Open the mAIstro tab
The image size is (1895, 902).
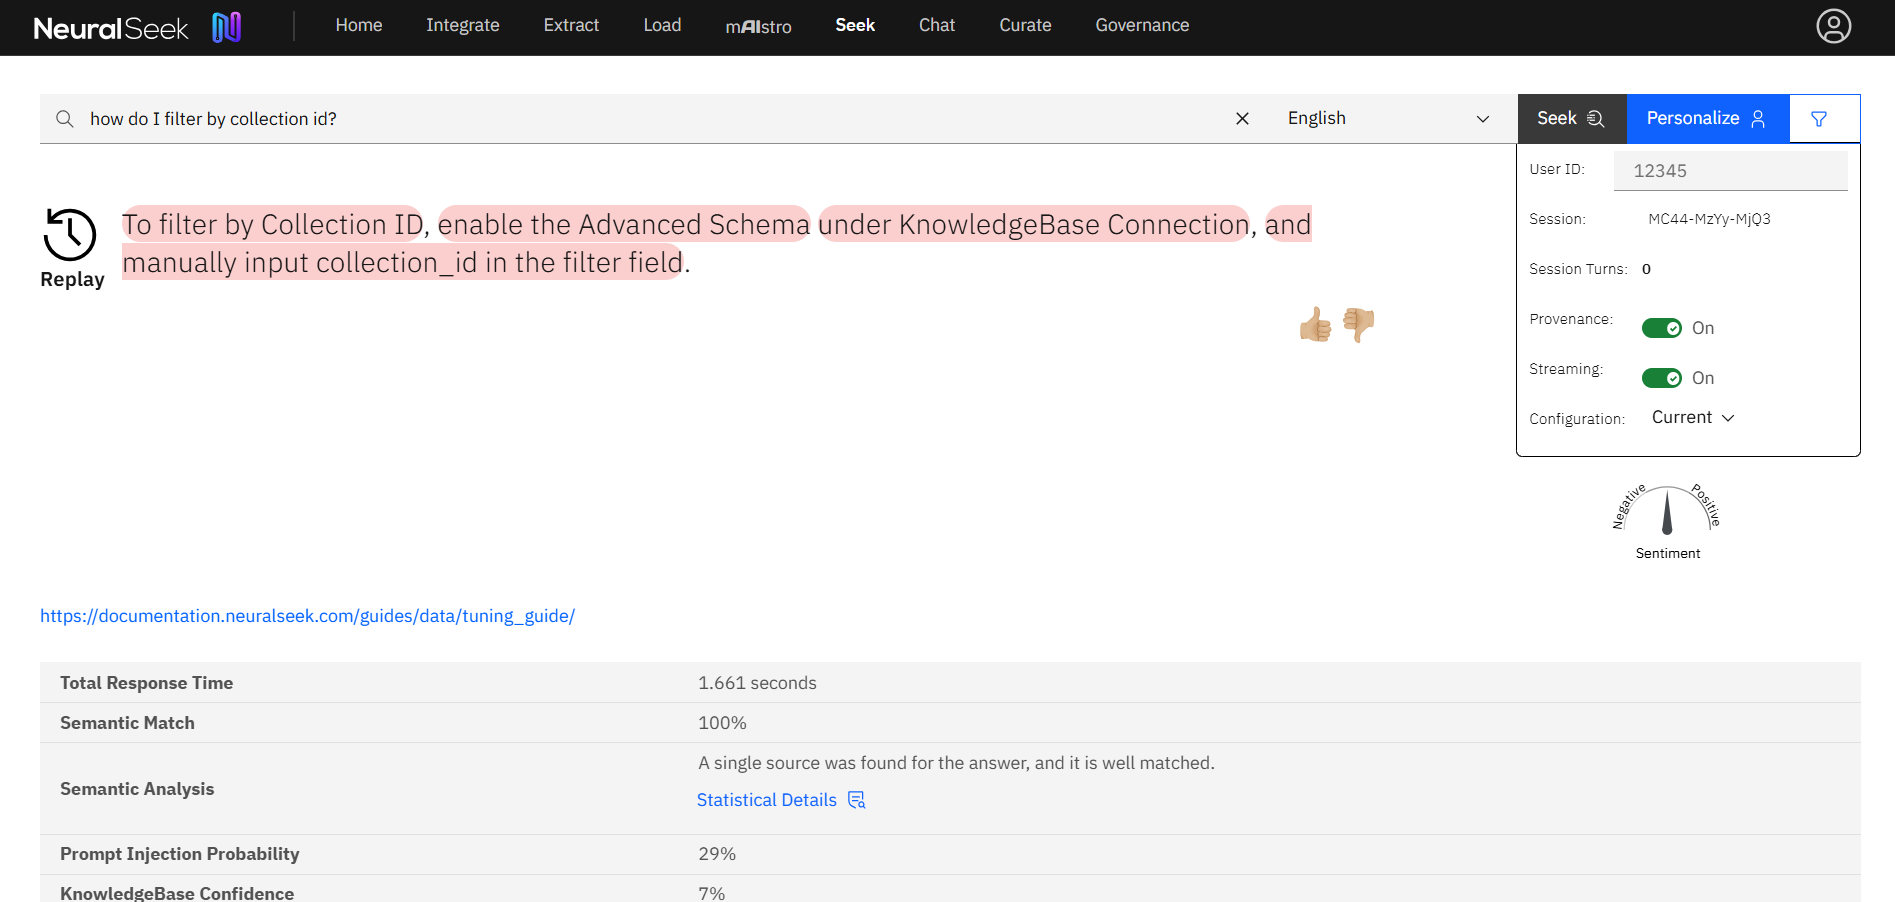pos(758,26)
